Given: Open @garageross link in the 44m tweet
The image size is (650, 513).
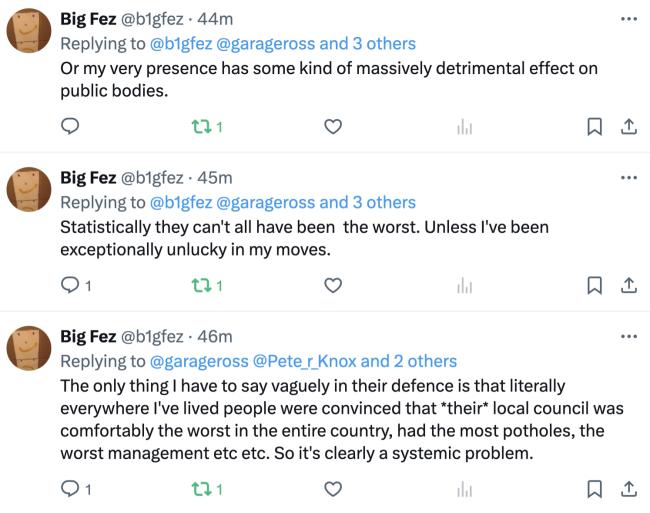Looking at the screenshot, I should click(265, 44).
